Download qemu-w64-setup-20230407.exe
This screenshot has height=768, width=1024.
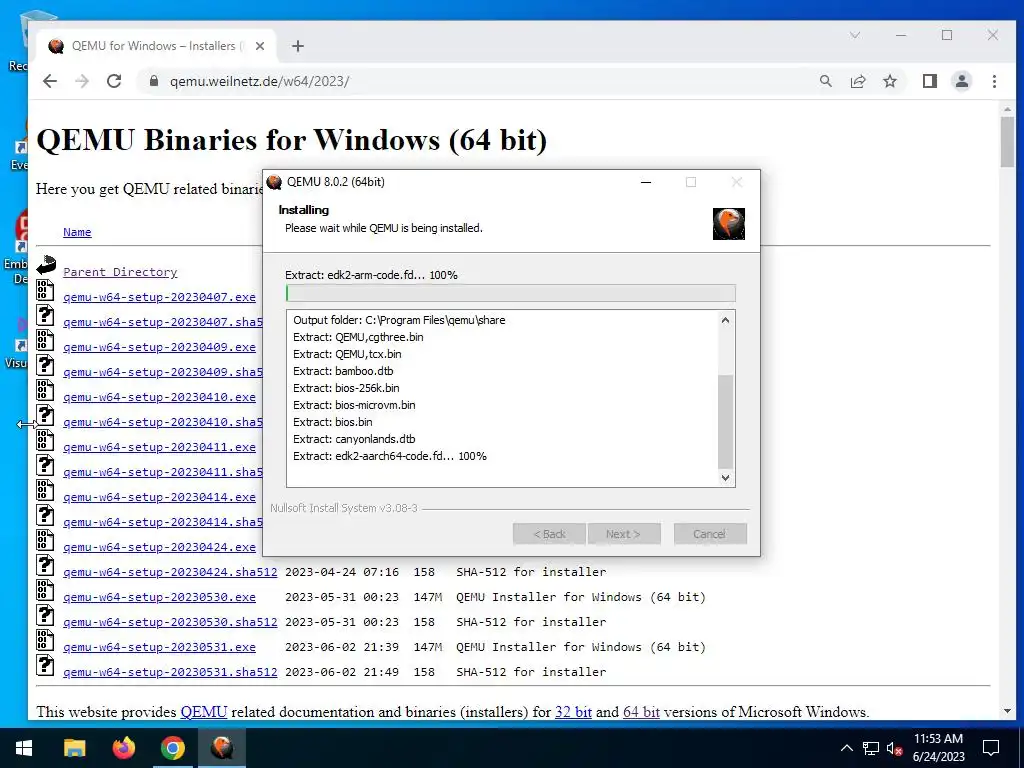(159, 297)
